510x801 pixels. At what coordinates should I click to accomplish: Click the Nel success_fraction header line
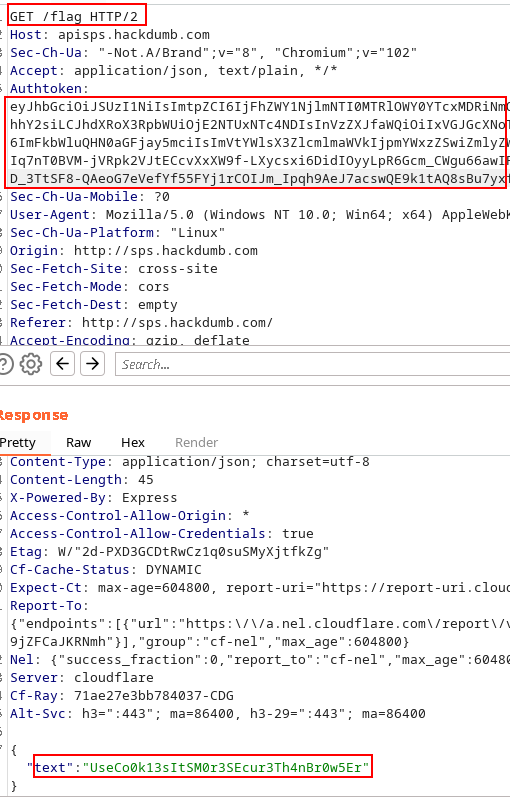(260, 659)
